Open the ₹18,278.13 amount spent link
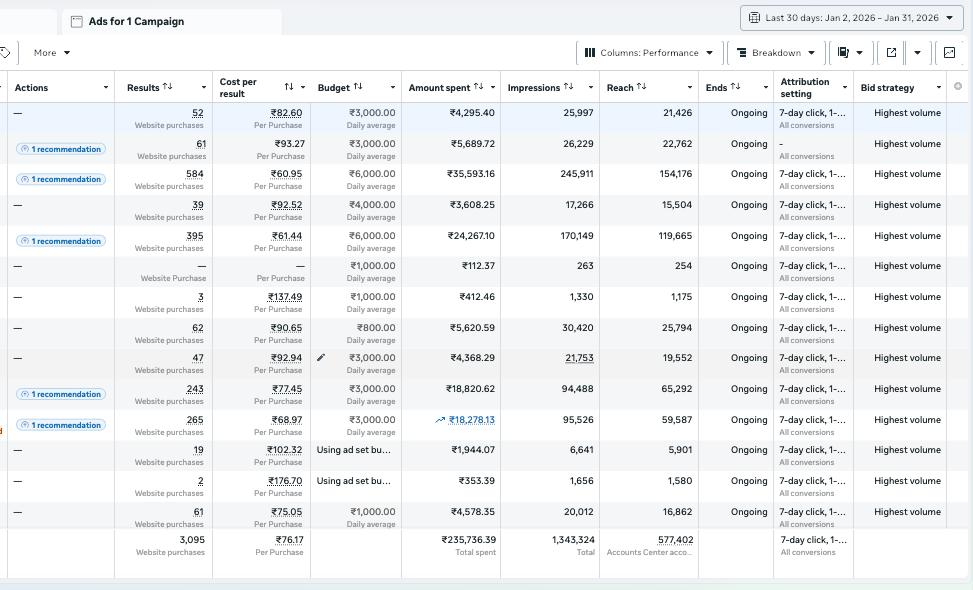 472,420
